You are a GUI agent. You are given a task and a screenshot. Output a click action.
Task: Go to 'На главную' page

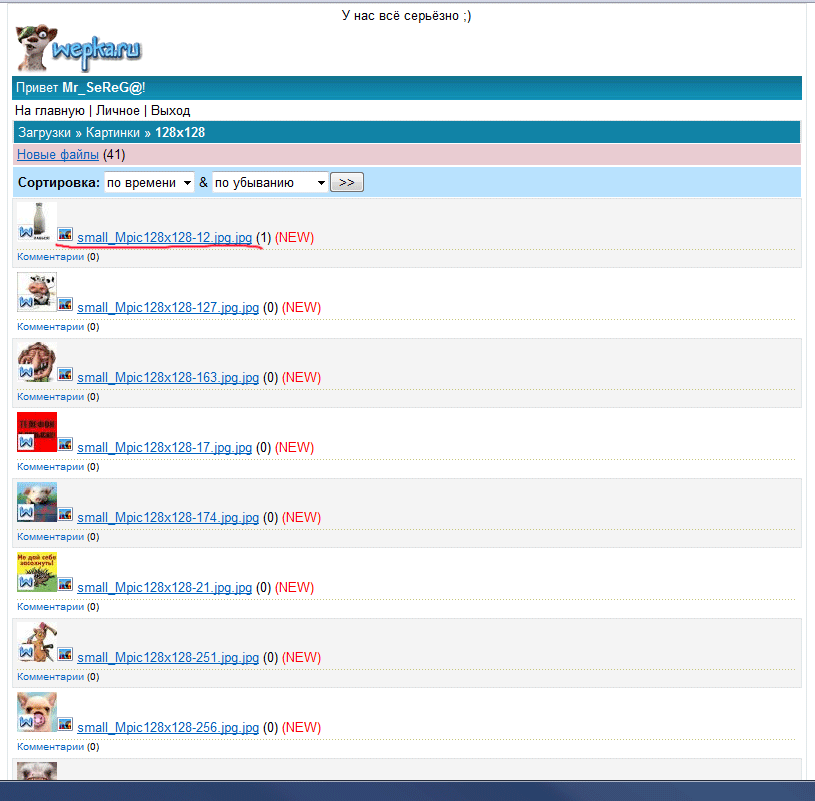pyautogui.click(x=50, y=111)
